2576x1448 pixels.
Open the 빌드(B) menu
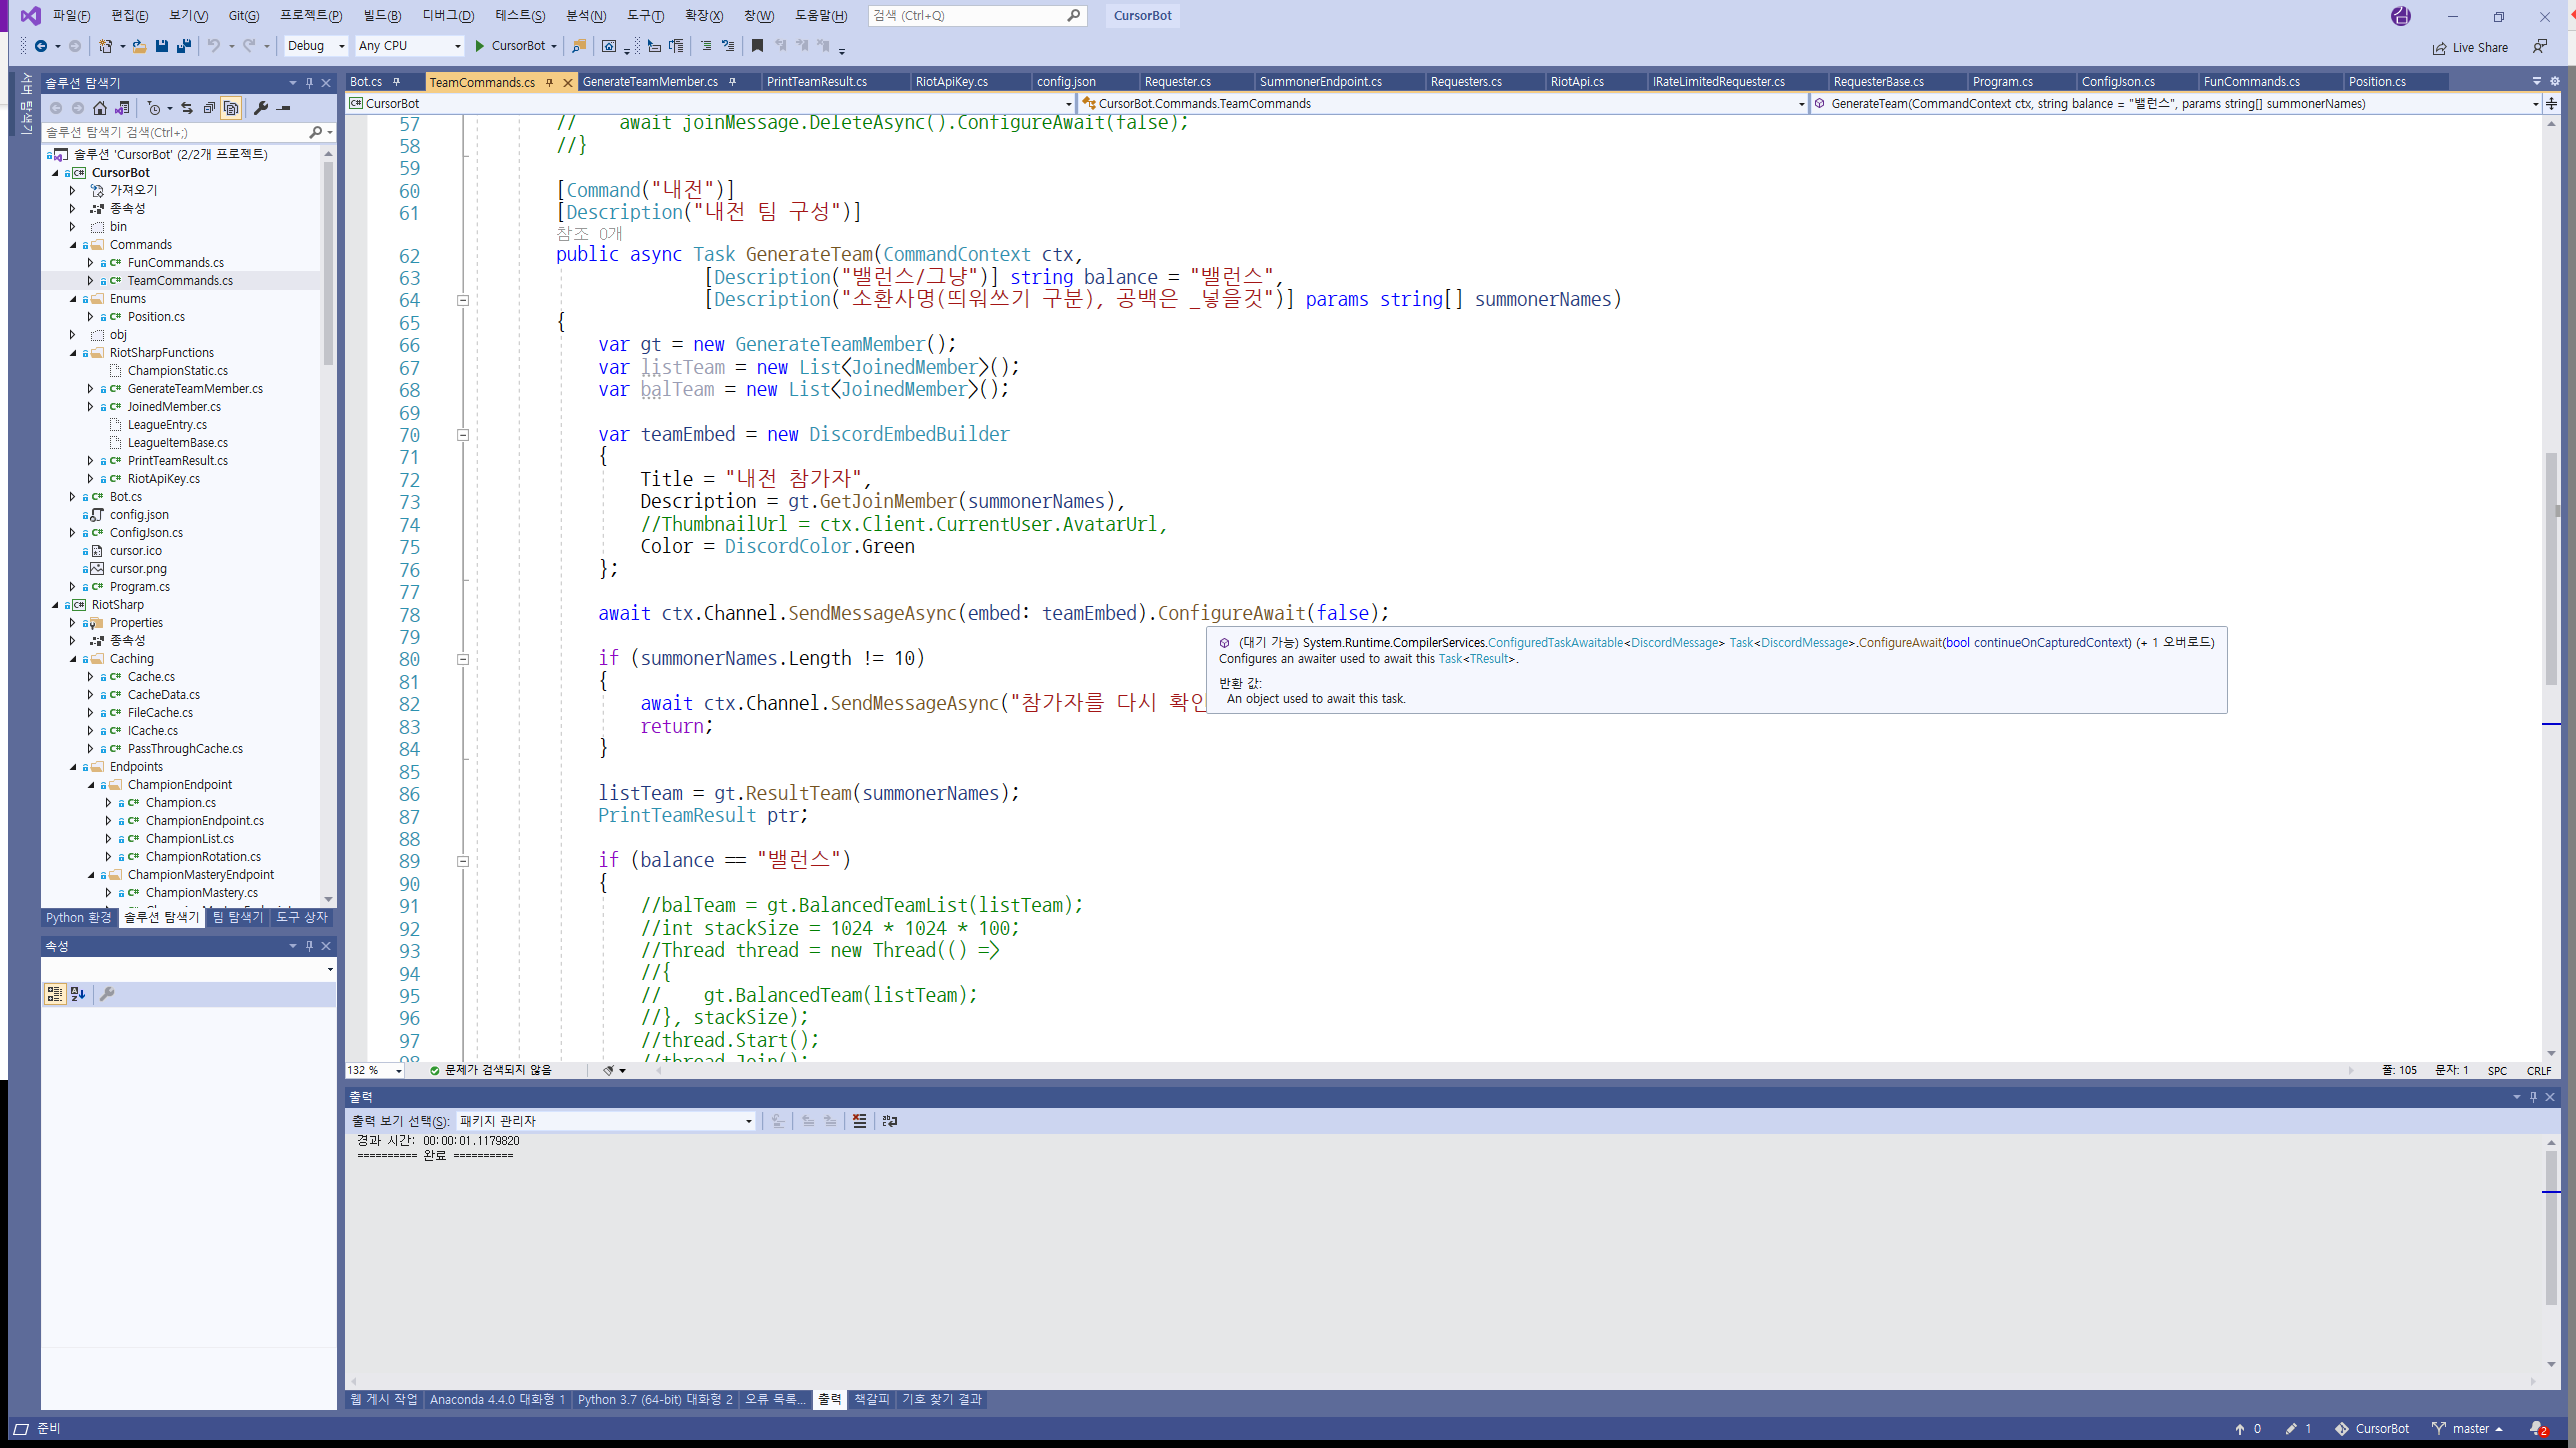click(x=382, y=15)
